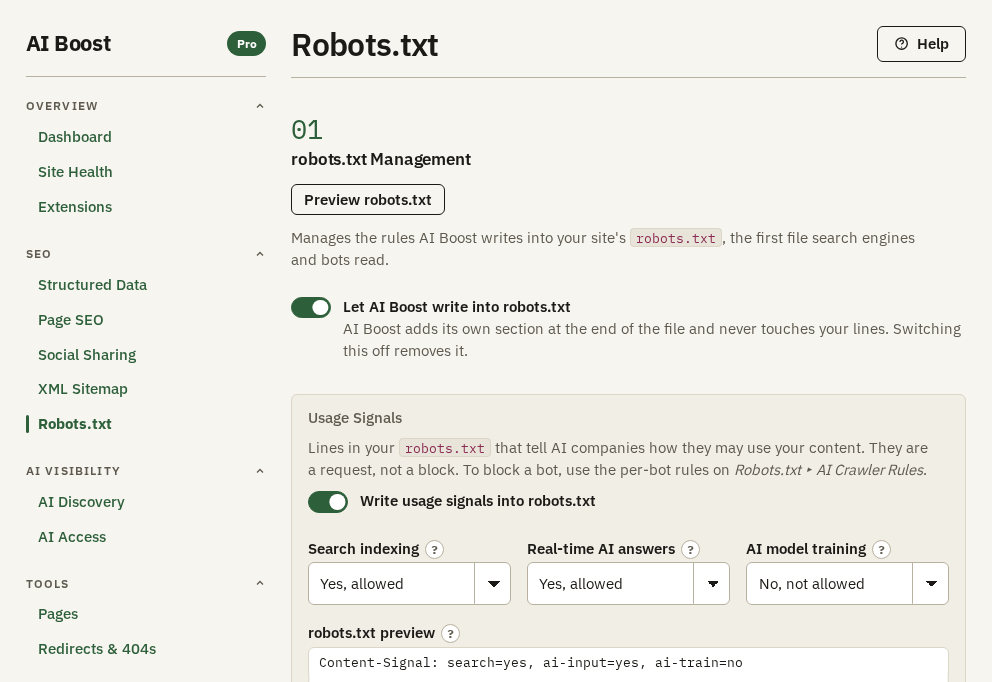The width and height of the screenshot is (992, 682).
Task: Open the Search indexing dropdown
Action: 409,583
